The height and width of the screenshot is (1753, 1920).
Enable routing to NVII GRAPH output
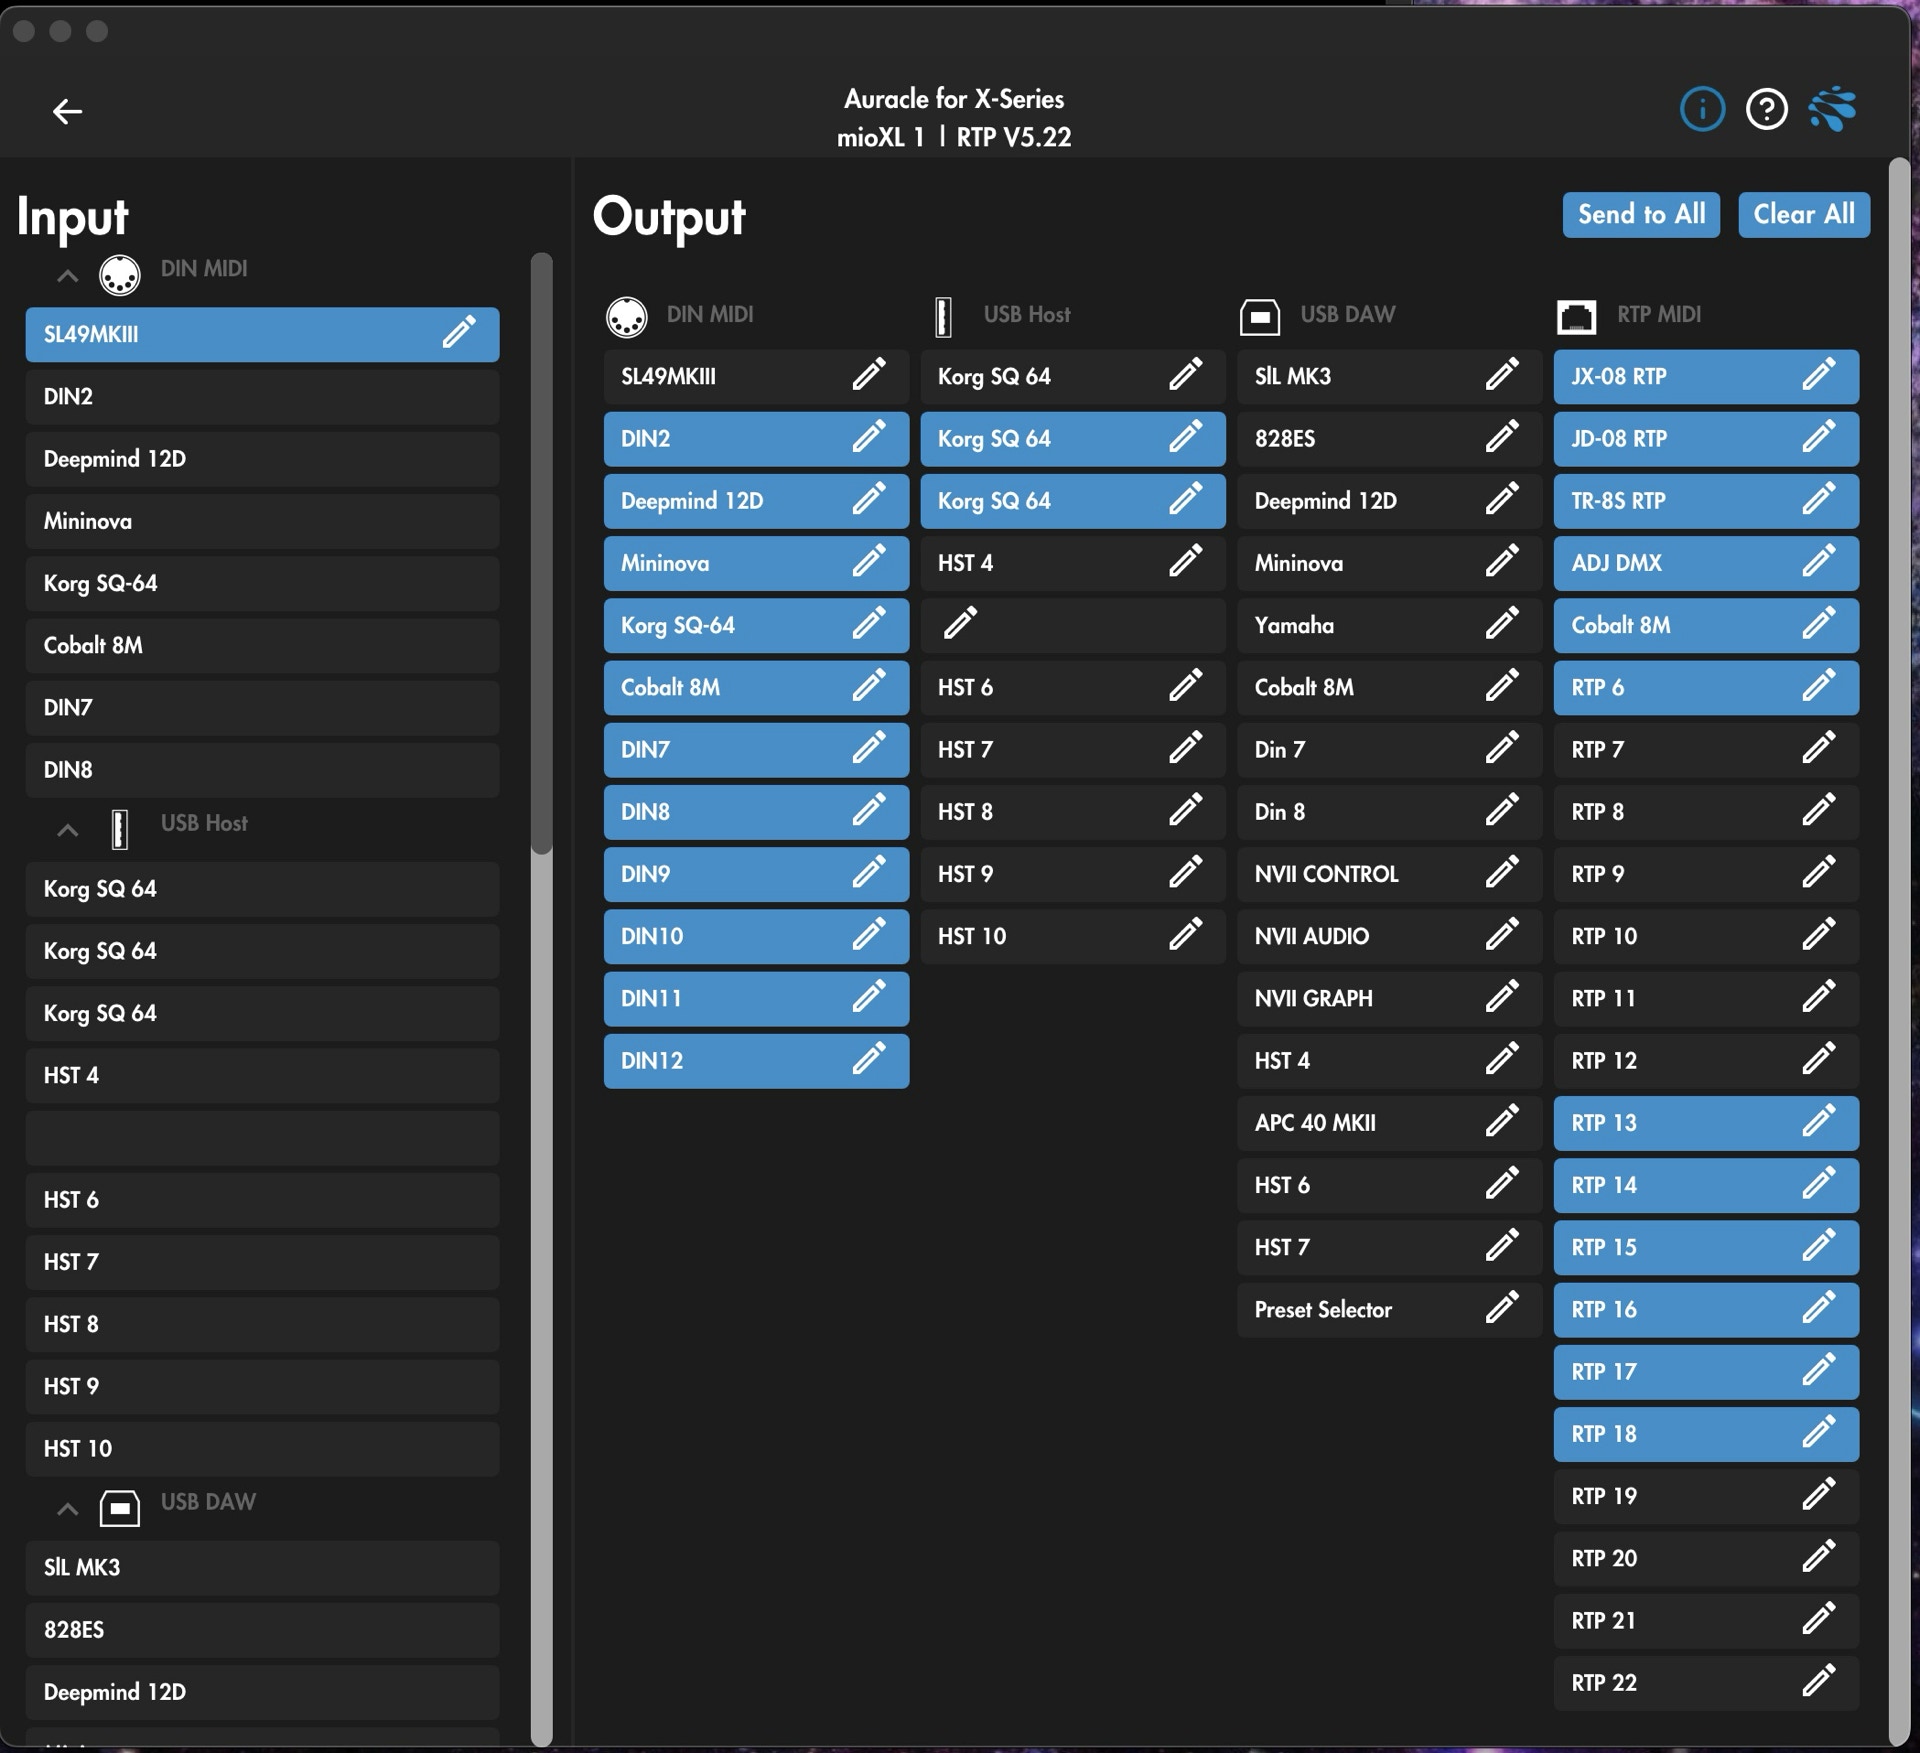(x=1389, y=998)
